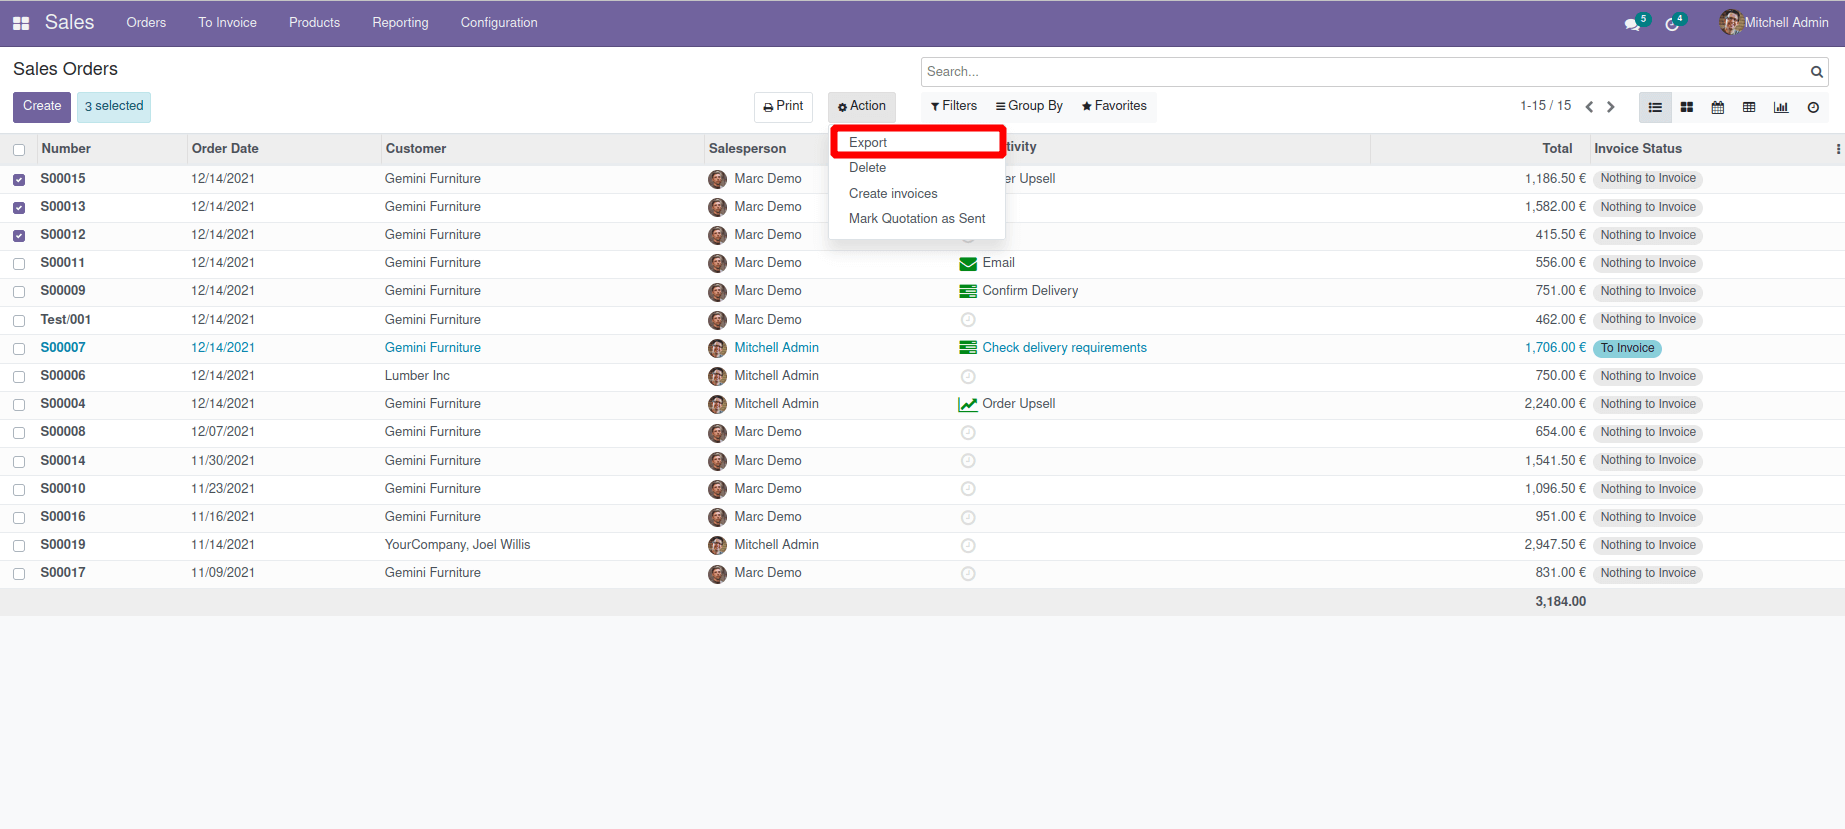Open the Reporting menu

[x=400, y=22]
